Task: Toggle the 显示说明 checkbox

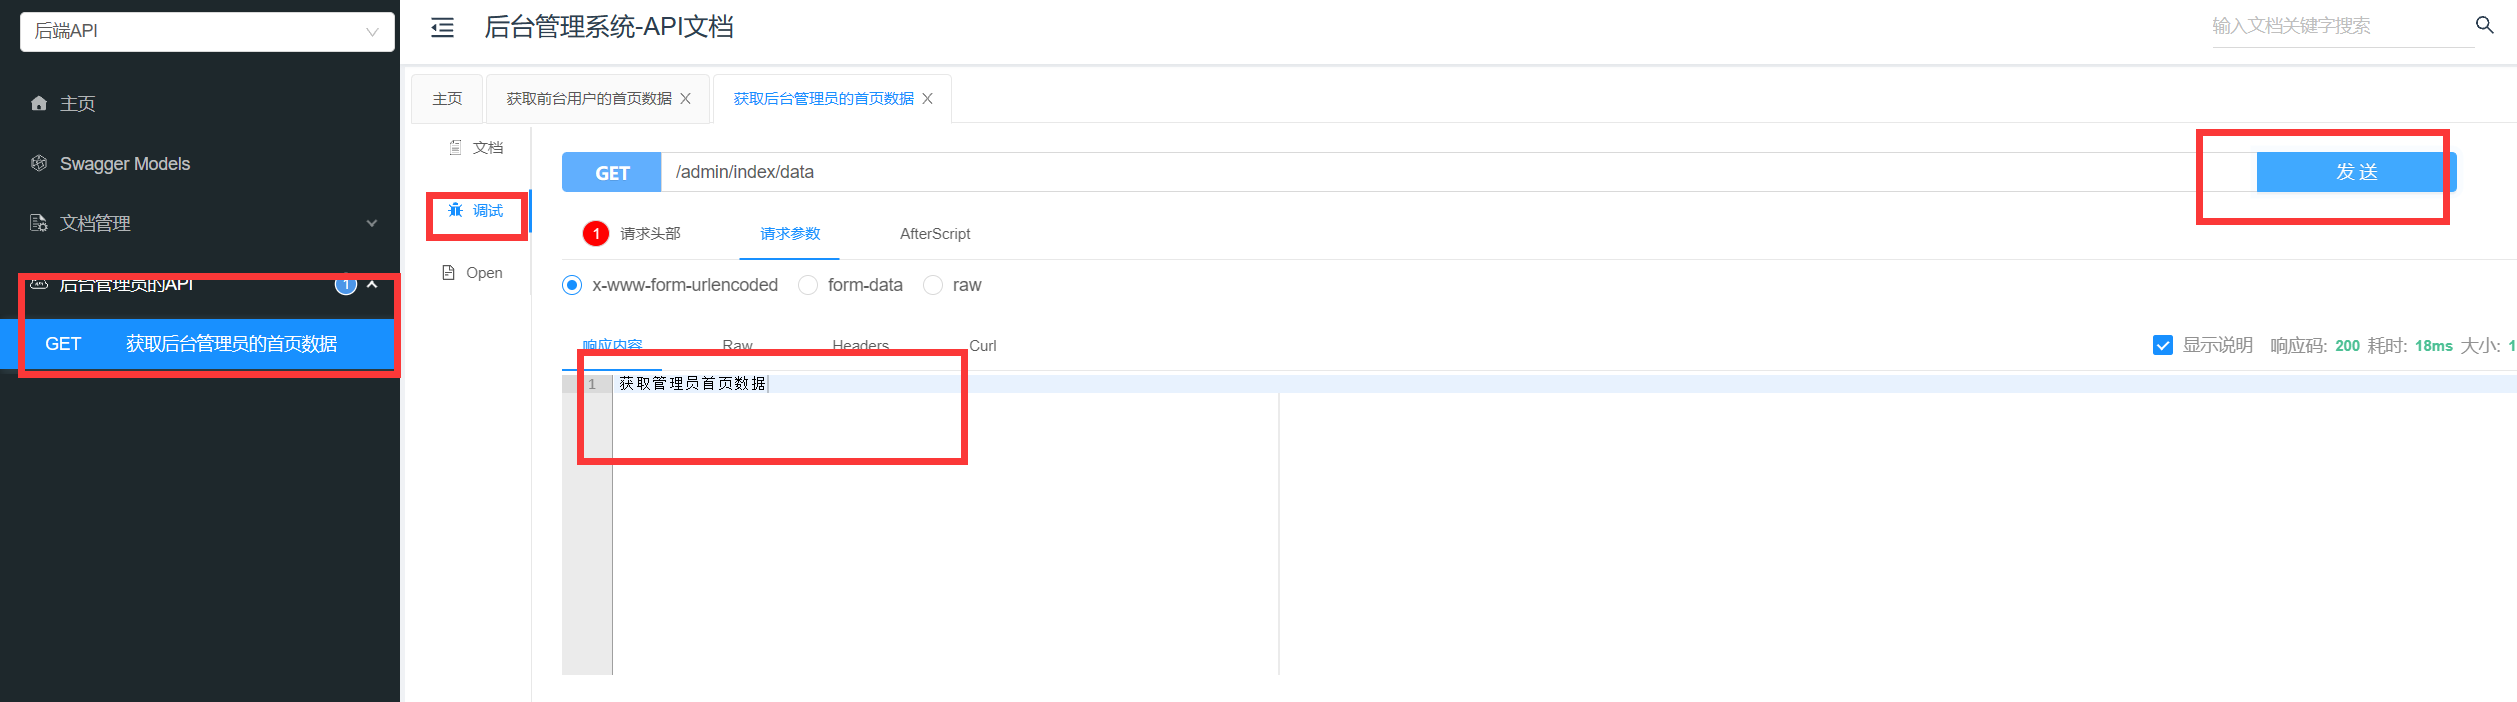Action: (2162, 346)
